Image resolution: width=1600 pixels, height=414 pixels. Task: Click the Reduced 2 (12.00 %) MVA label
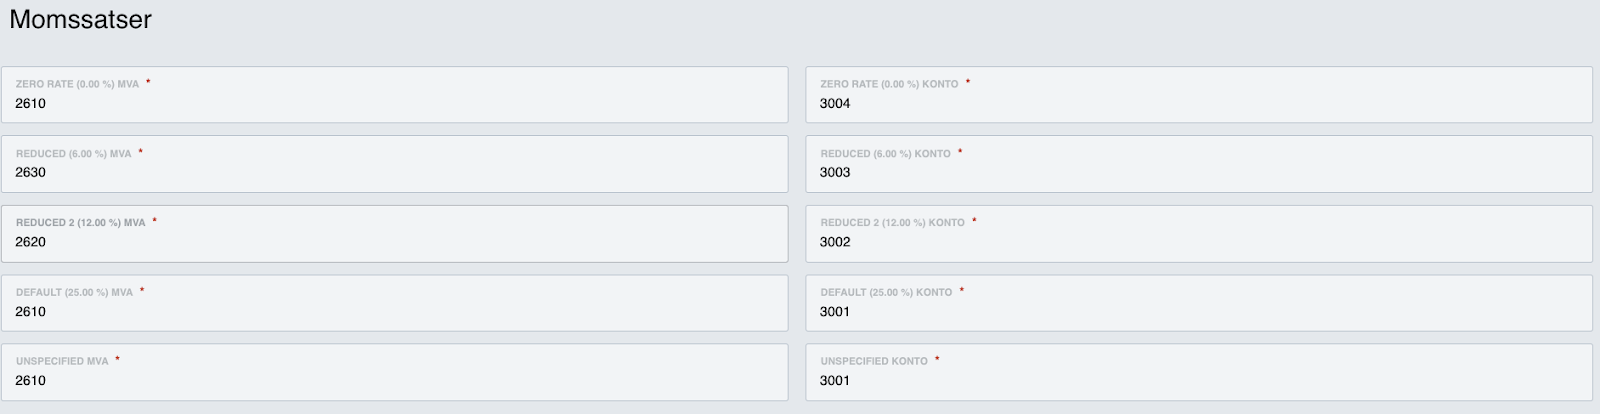click(80, 223)
